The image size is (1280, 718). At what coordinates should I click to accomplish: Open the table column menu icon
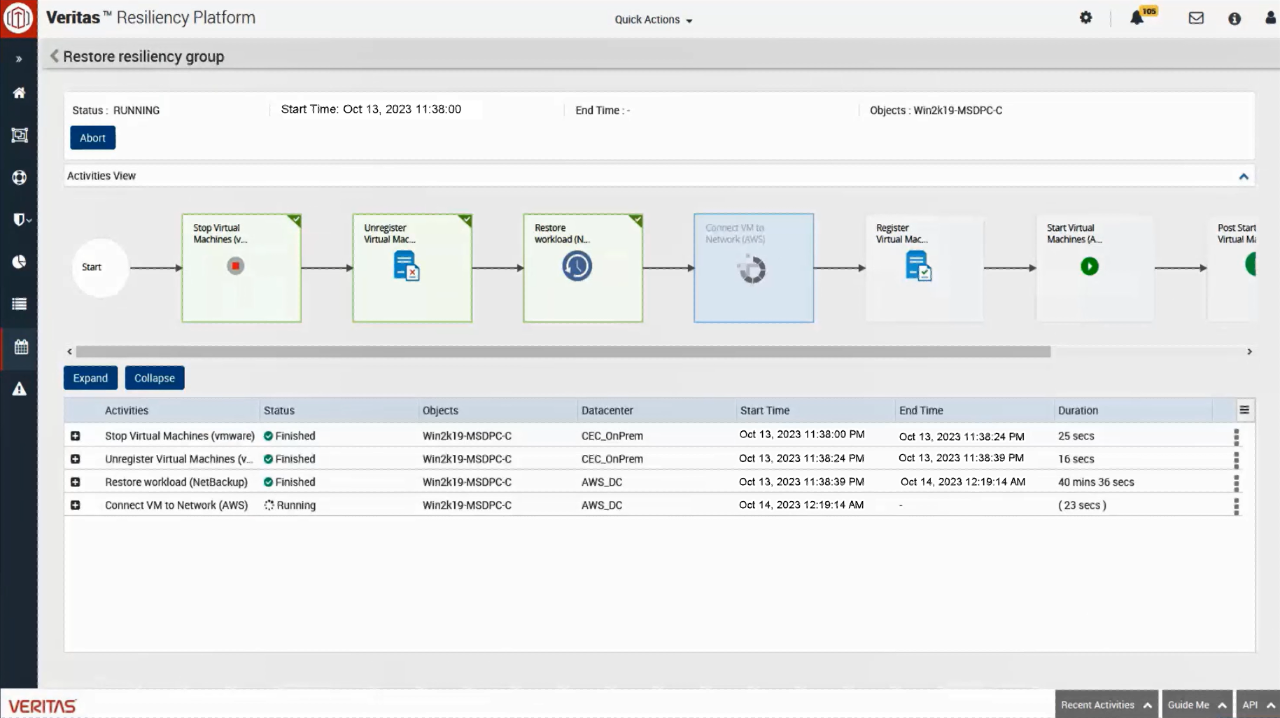[1244, 409]
